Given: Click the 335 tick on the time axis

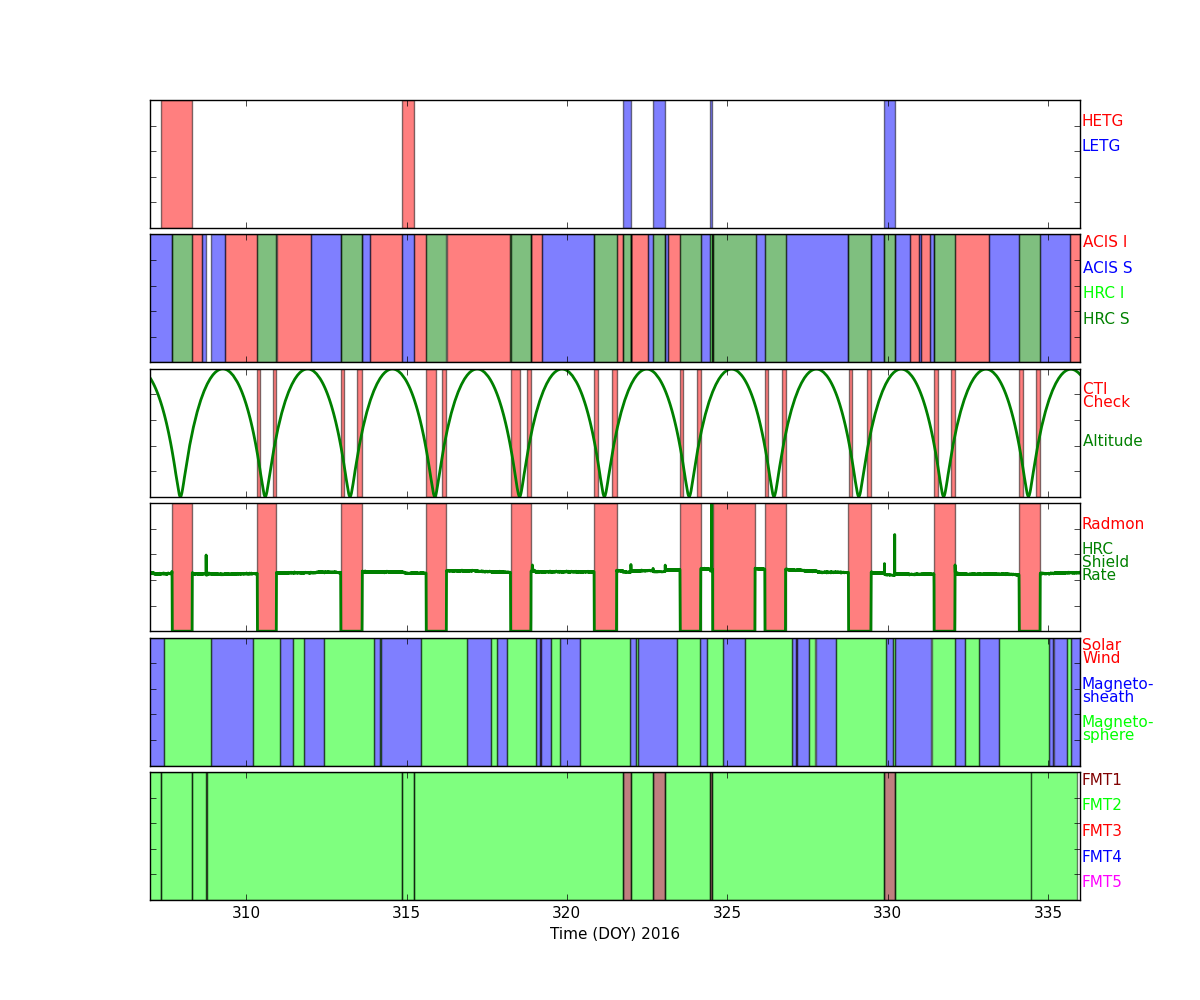Looking at the screenshot, I should coord(1047,912).
